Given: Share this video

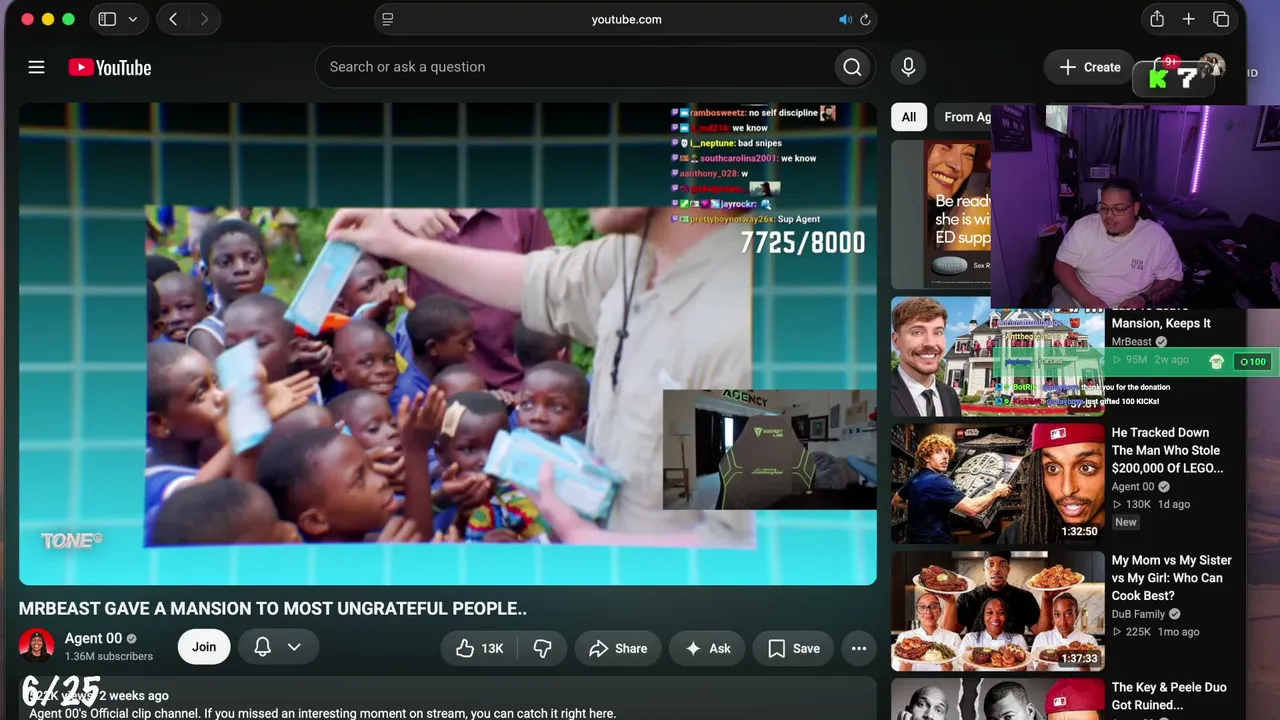Looking at the screenshot, I should pyautogui.click(x=618, y=648).
